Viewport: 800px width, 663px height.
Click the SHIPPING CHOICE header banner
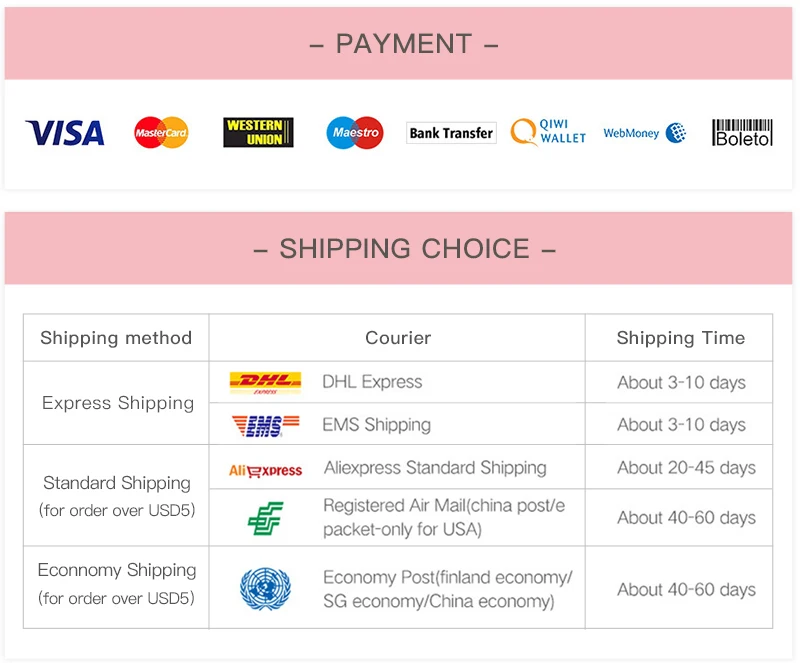coord(398,249)
